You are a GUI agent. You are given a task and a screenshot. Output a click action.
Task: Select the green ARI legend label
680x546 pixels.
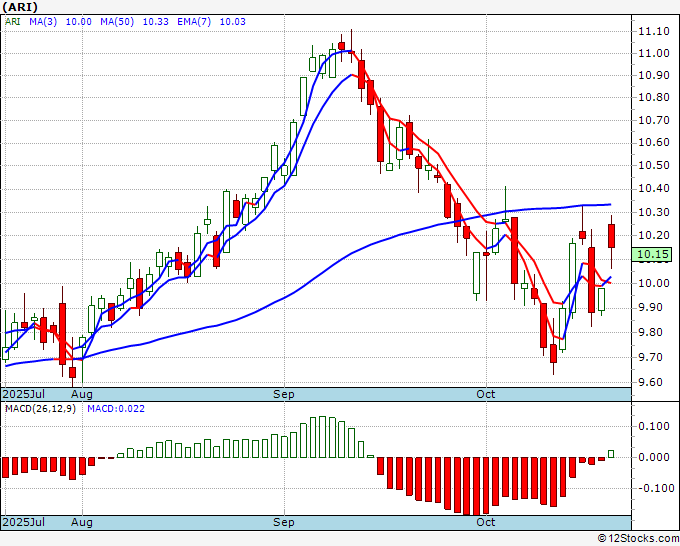13,22
